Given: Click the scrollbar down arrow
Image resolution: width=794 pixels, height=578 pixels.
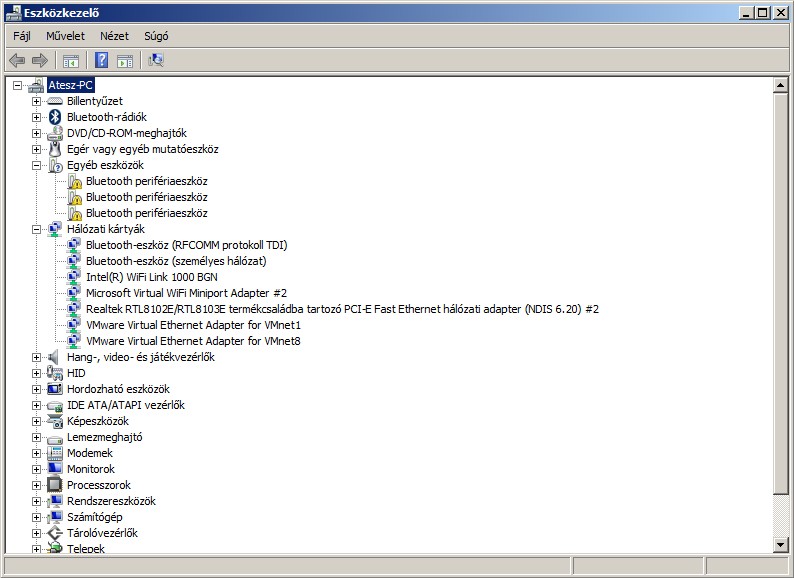Looking at the screenshot, I should 780,545.
